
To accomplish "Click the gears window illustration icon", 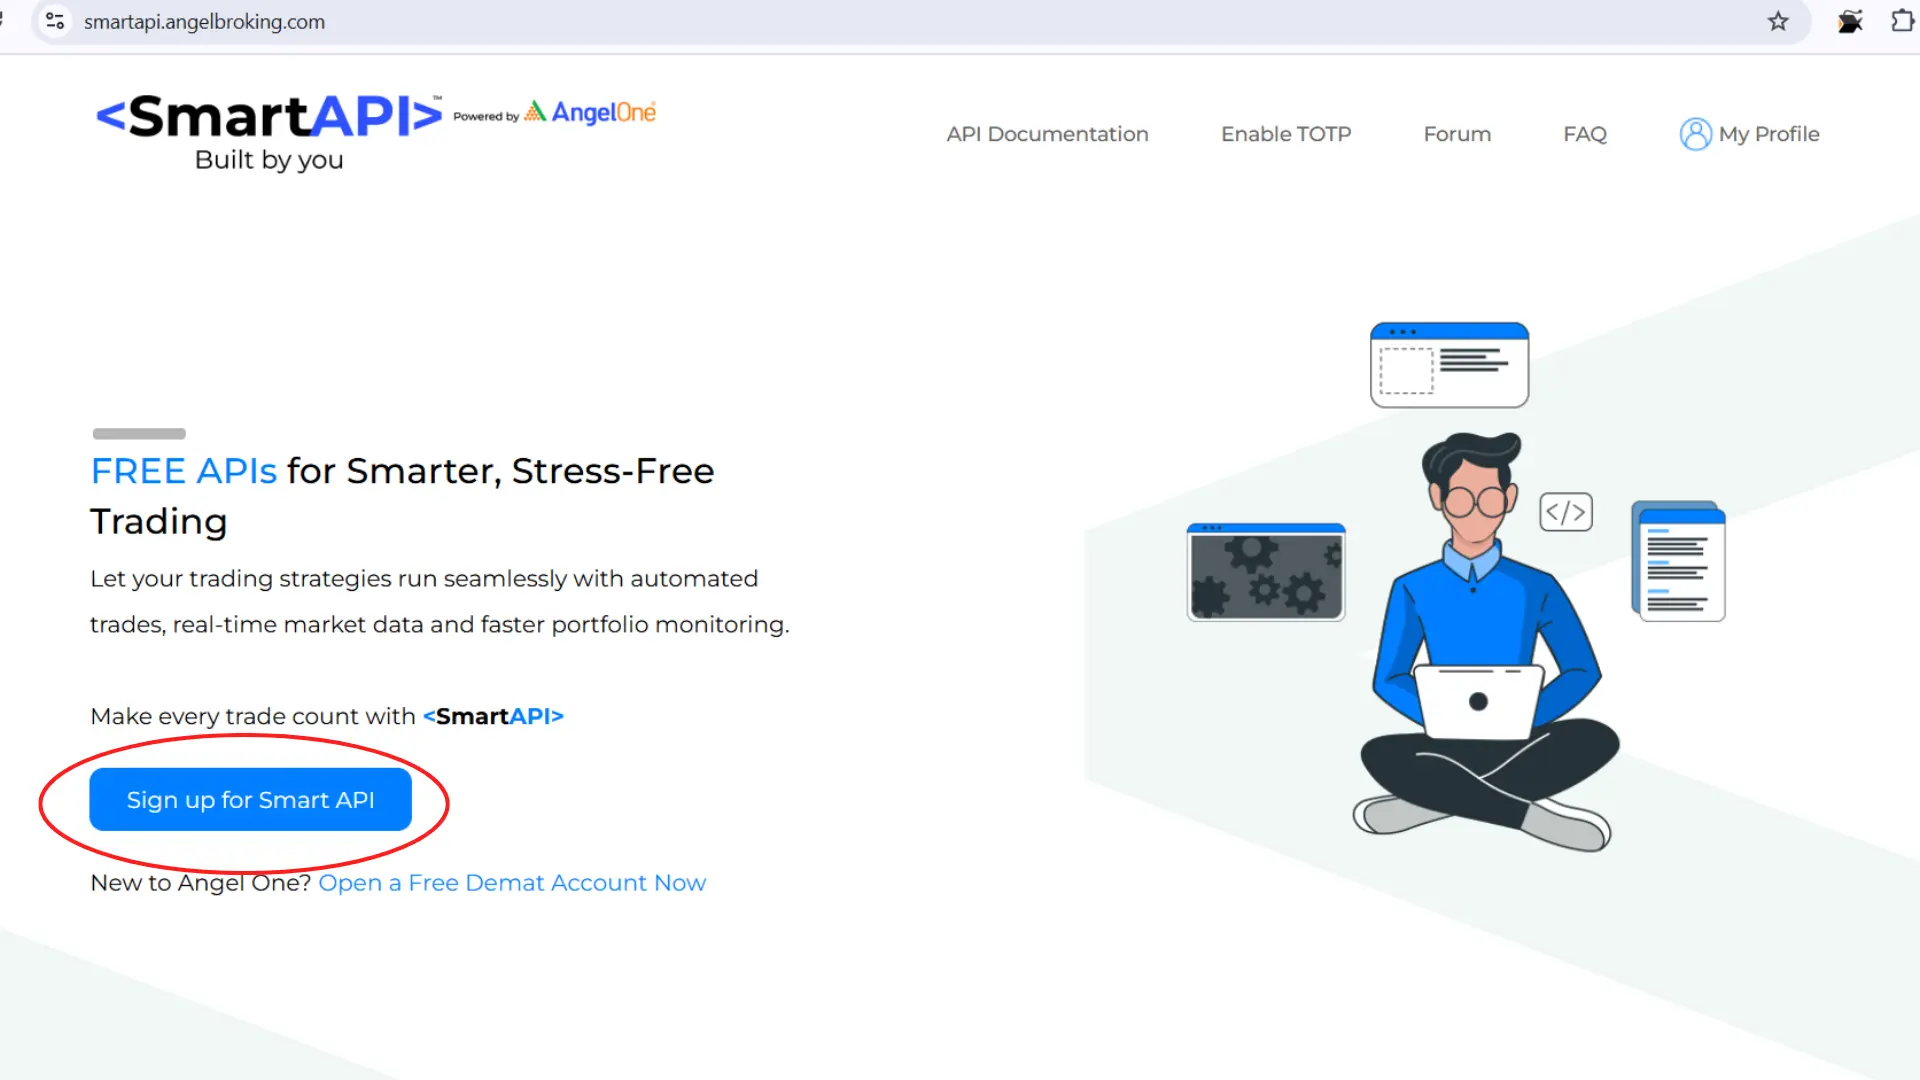I will pyautogui.click(x=1265, y=572).
